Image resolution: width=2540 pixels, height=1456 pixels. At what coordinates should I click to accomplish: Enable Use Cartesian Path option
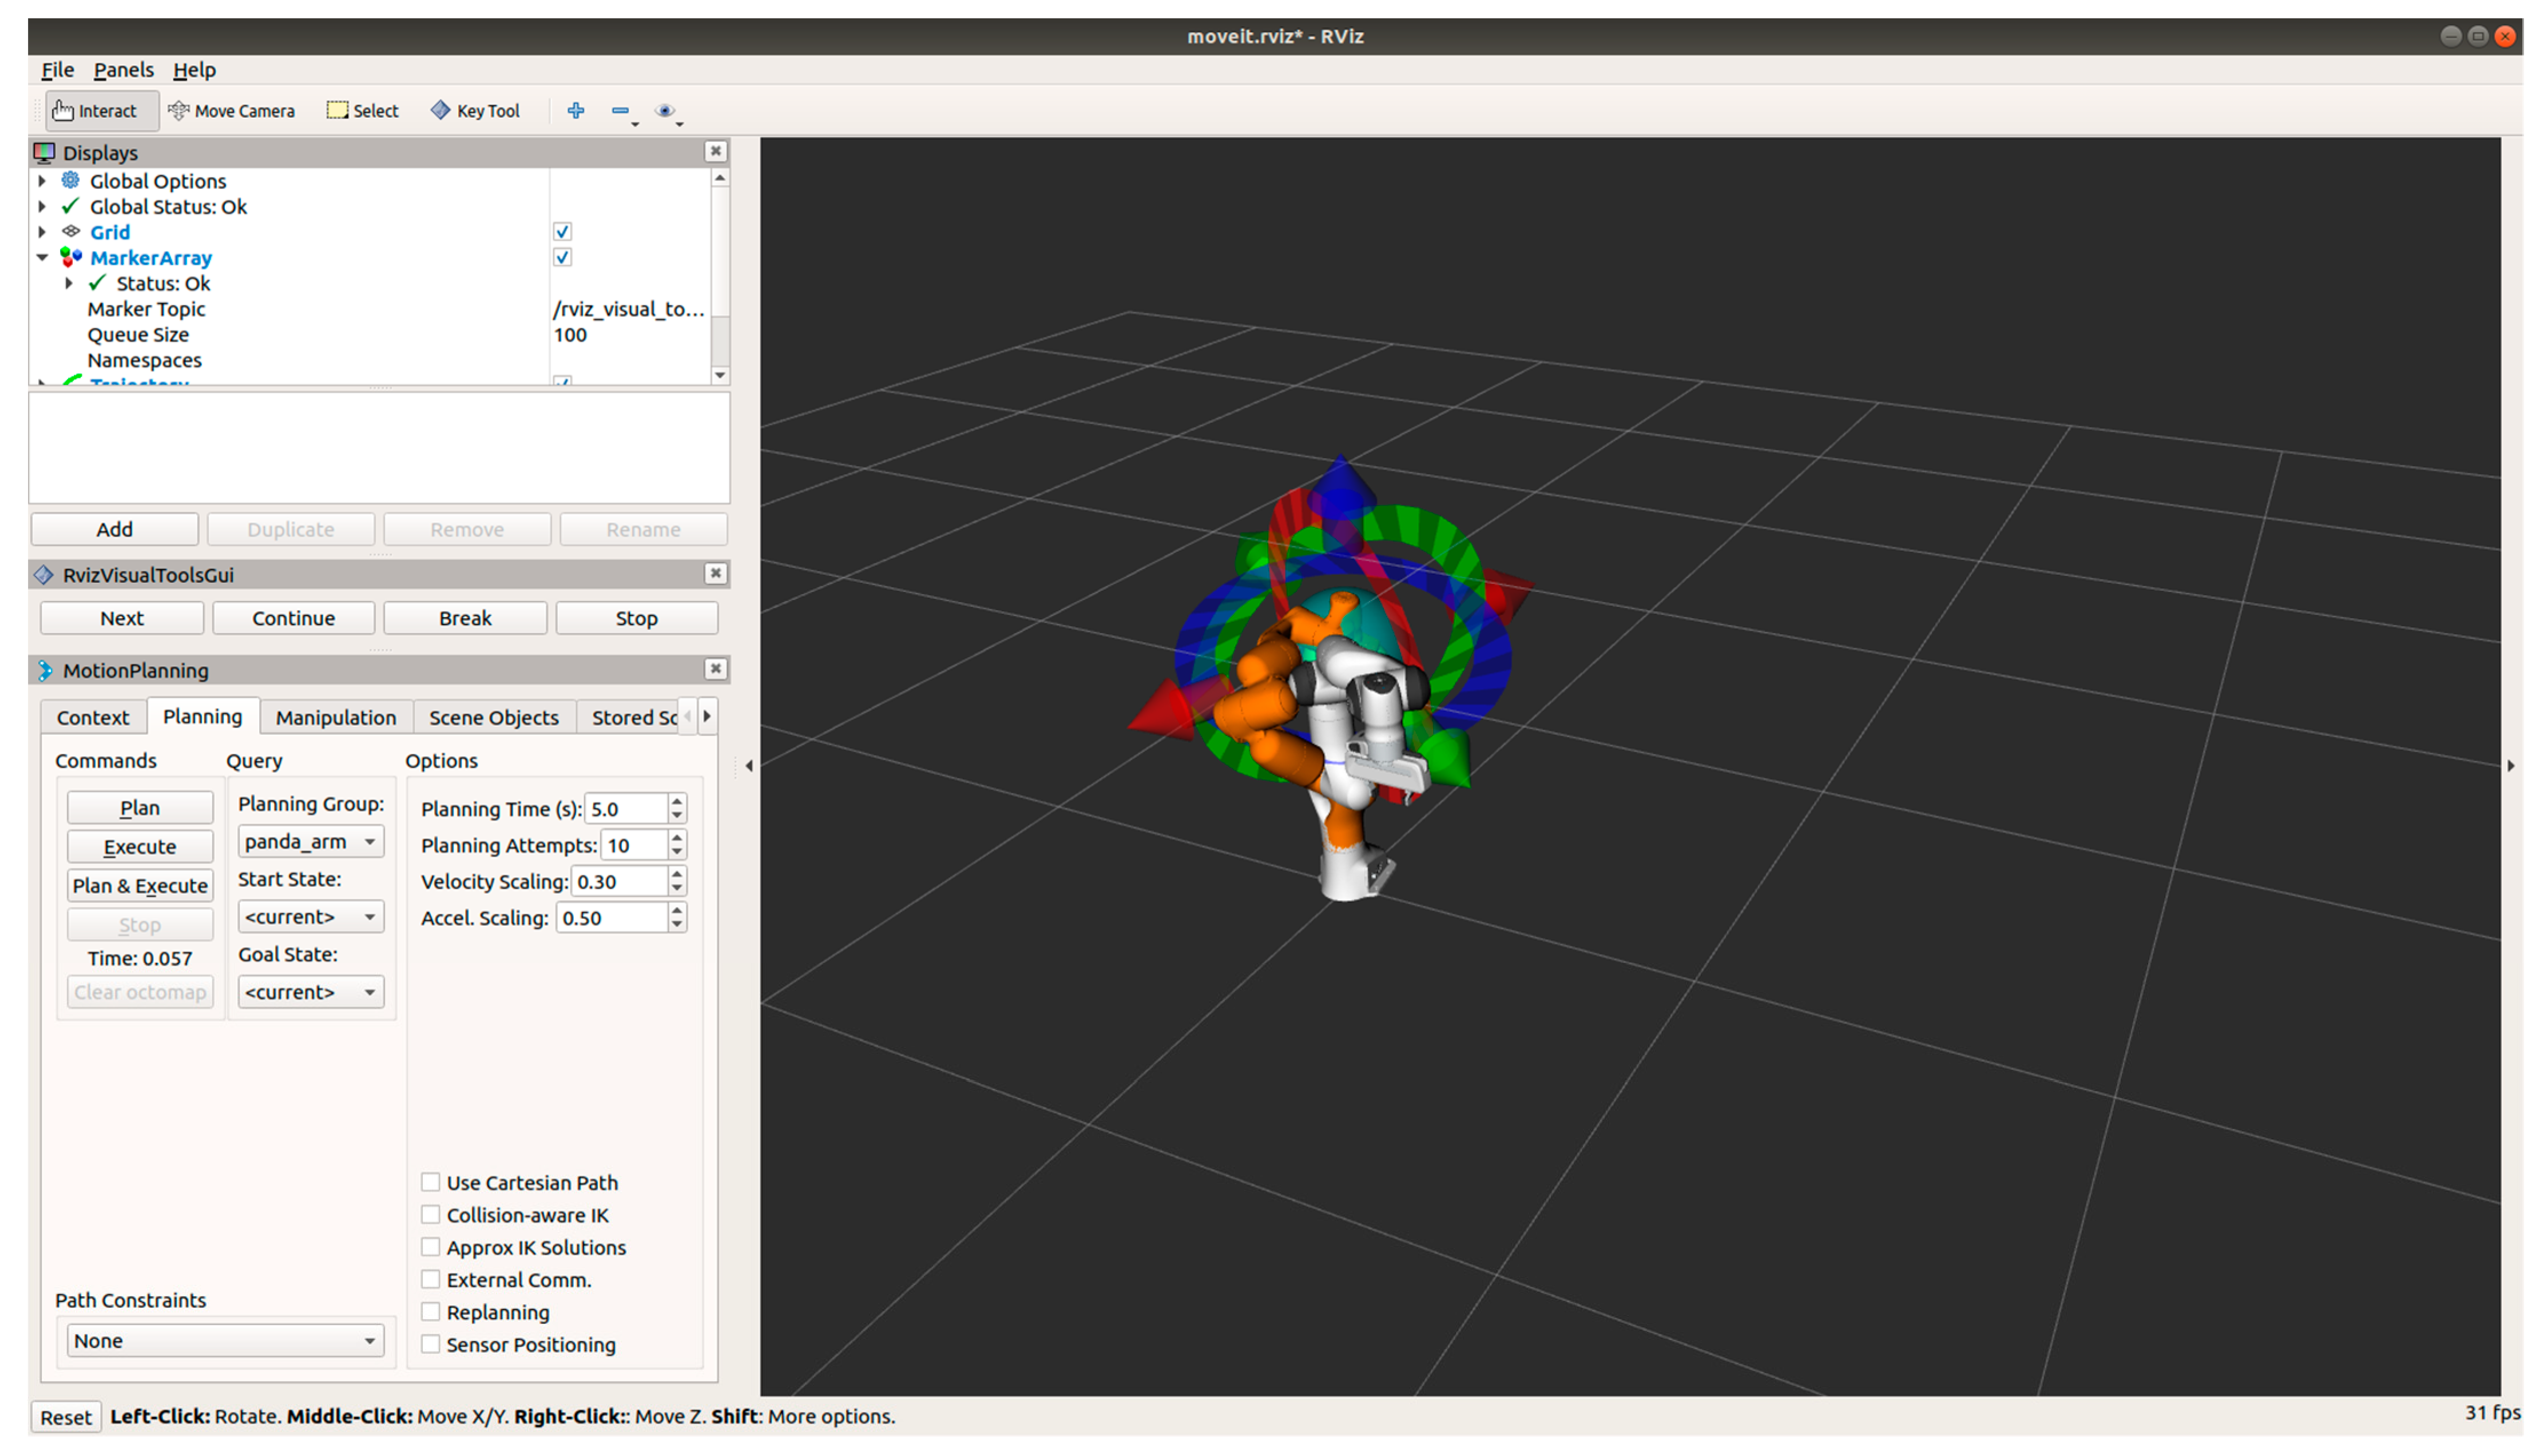pyautogui.click(x=431, y=1182)
